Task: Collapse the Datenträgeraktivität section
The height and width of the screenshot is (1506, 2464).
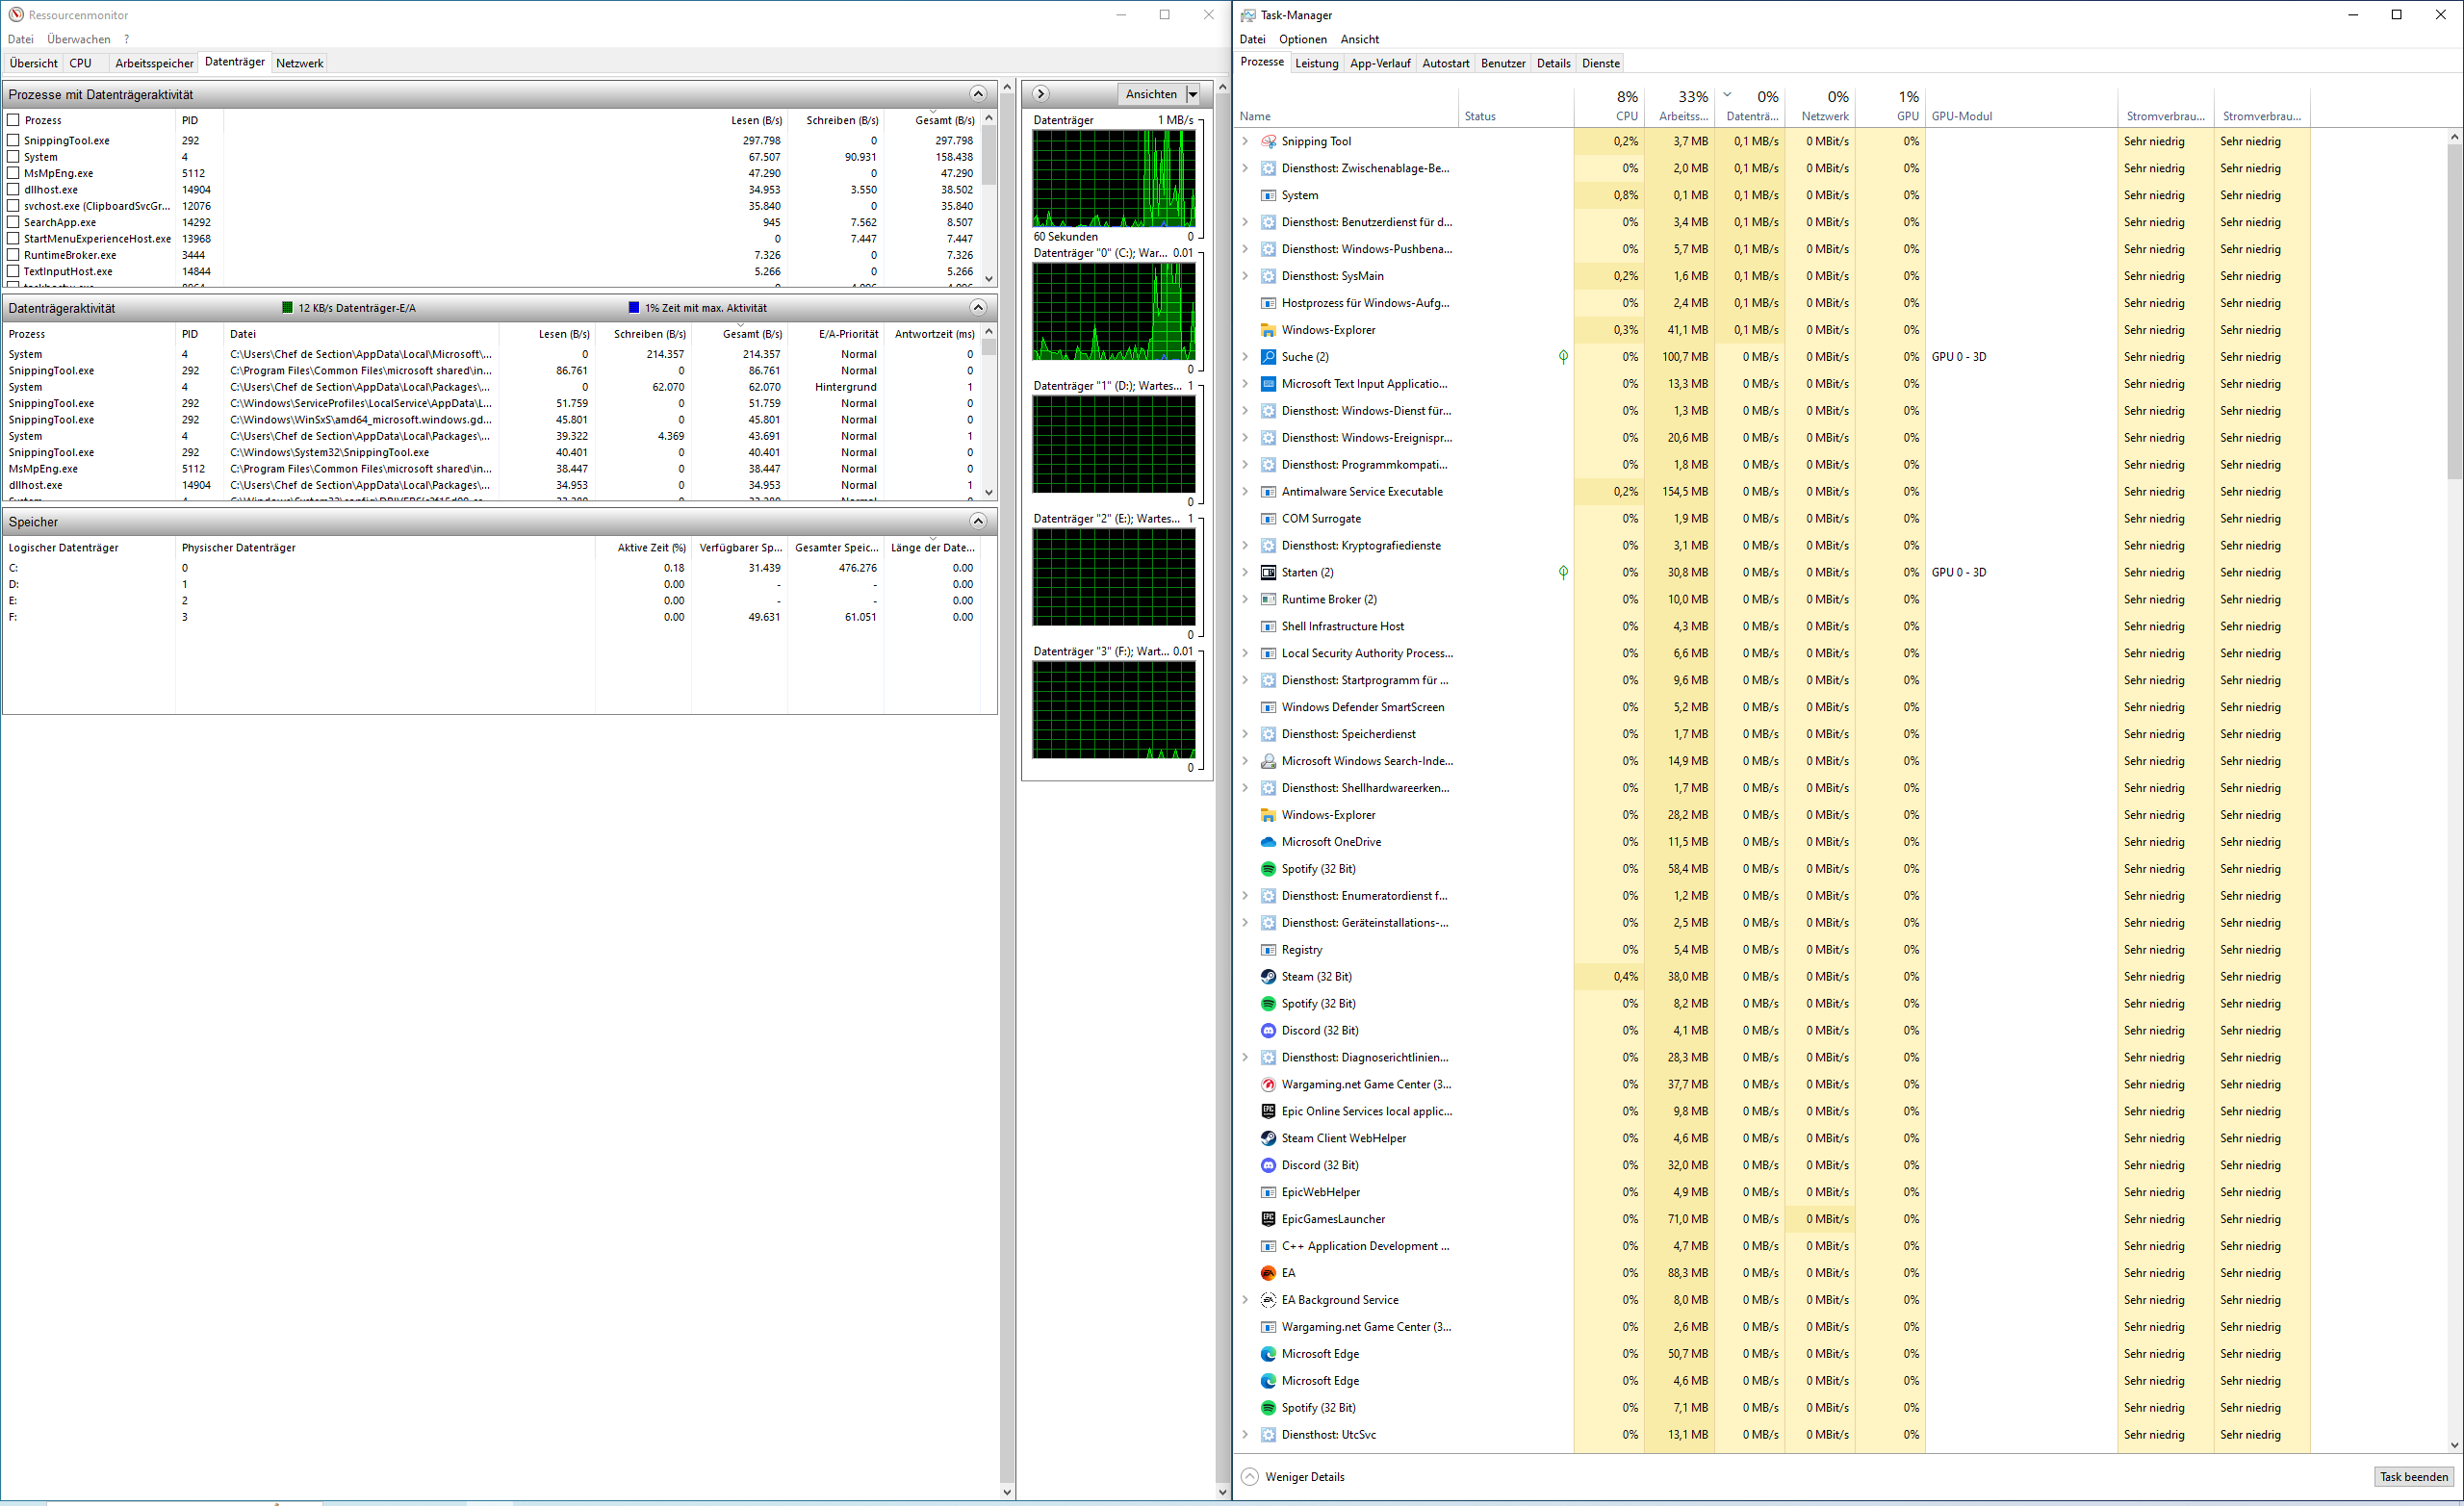Action: click(x=978, y=308)
